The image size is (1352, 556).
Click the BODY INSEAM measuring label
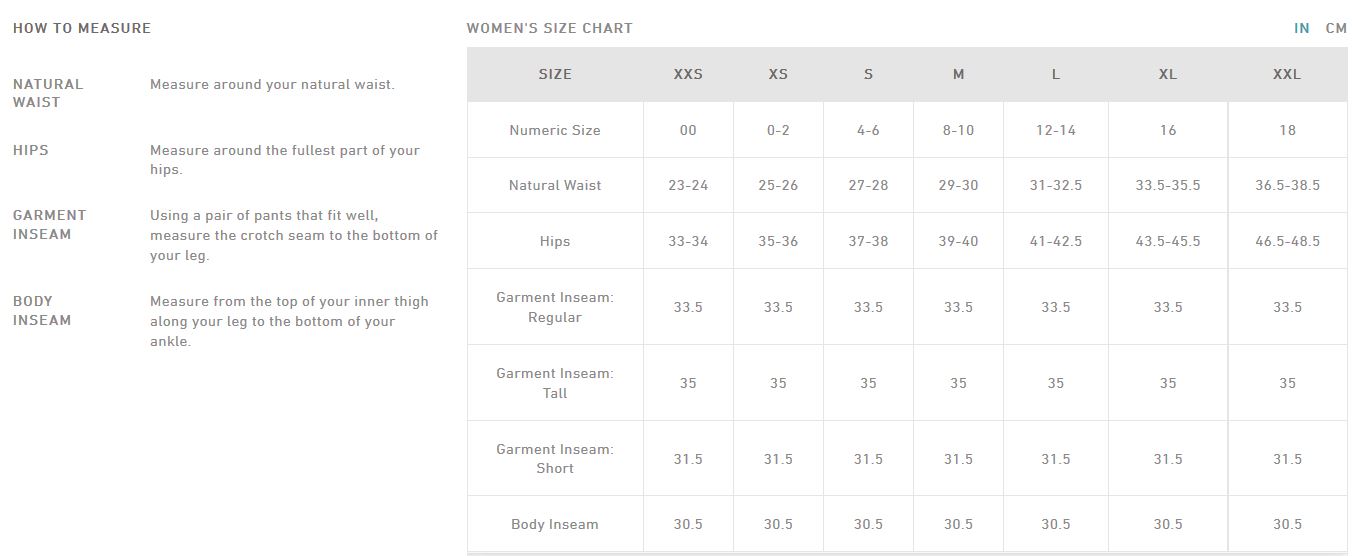click(x=42, y=311)
